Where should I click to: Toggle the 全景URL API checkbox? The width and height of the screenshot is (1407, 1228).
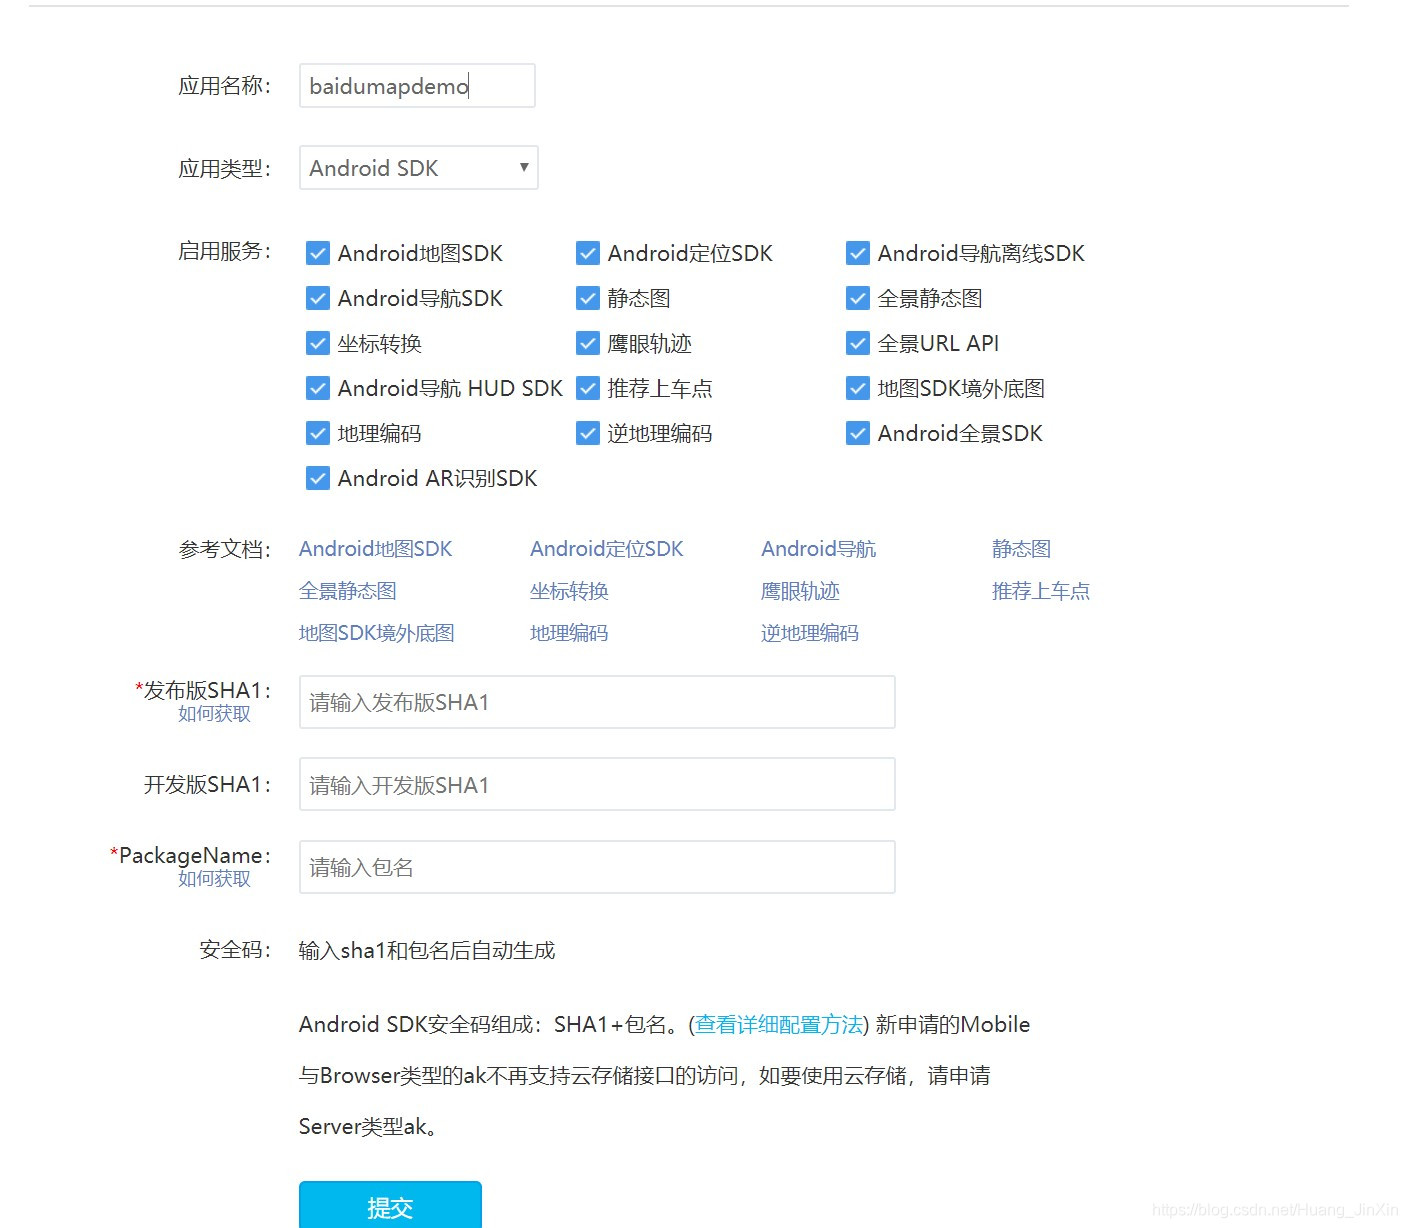click(858, 343)
